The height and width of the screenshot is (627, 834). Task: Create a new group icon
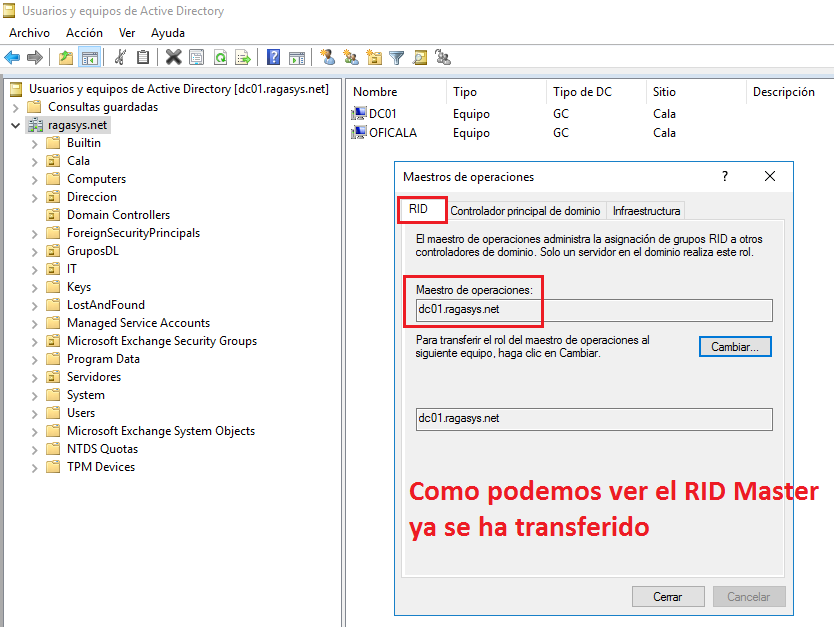tap(351, 57)
